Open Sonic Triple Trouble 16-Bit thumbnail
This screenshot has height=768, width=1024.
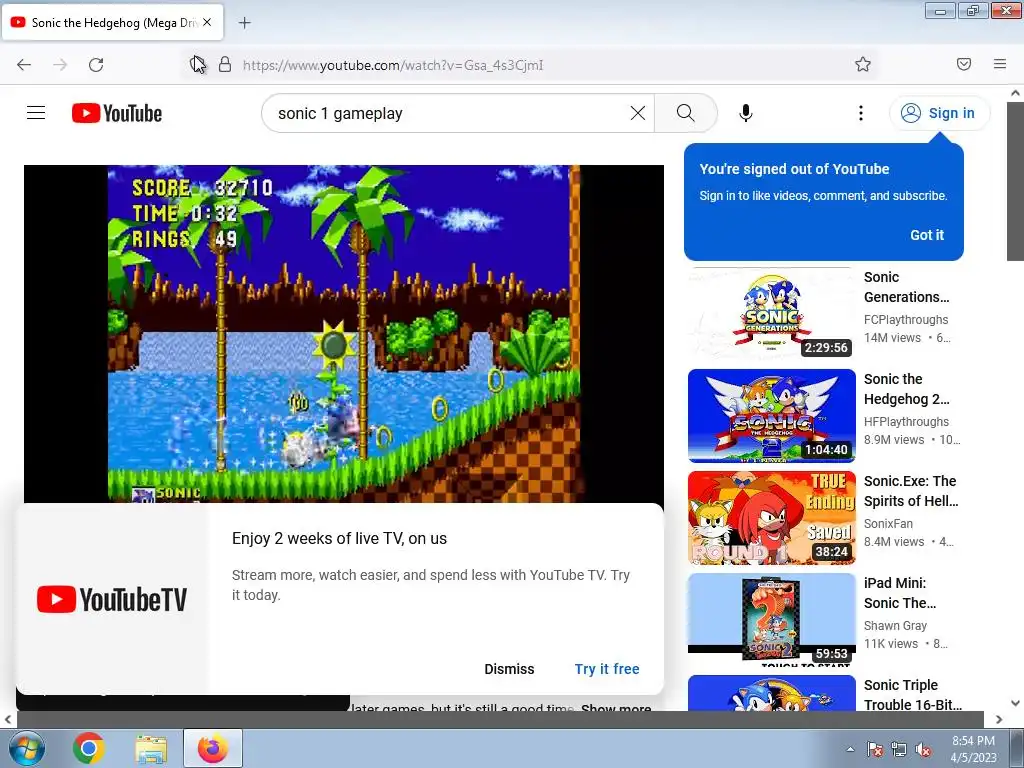[771, 693]
